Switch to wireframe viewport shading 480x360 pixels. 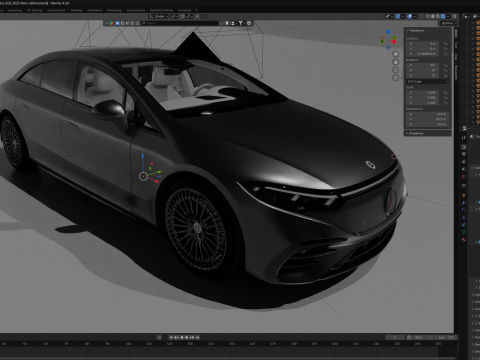click(x=428, y=16)
